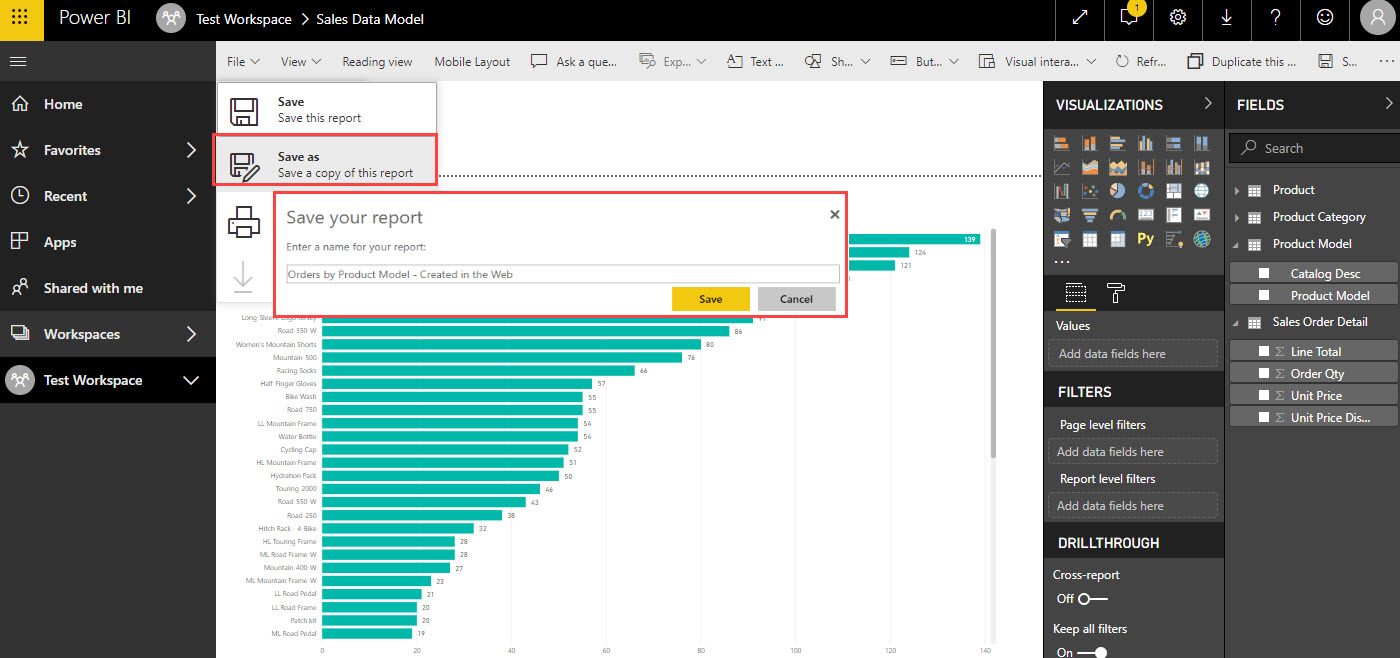Select the matrix visualization
Screen dimensions: 1400x658
point(1118,239)
